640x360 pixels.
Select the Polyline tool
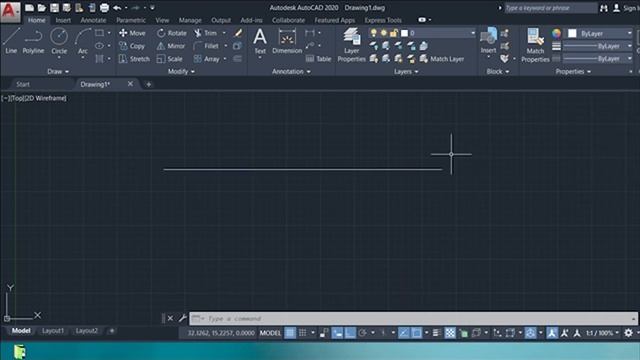[x=33, y=41]
